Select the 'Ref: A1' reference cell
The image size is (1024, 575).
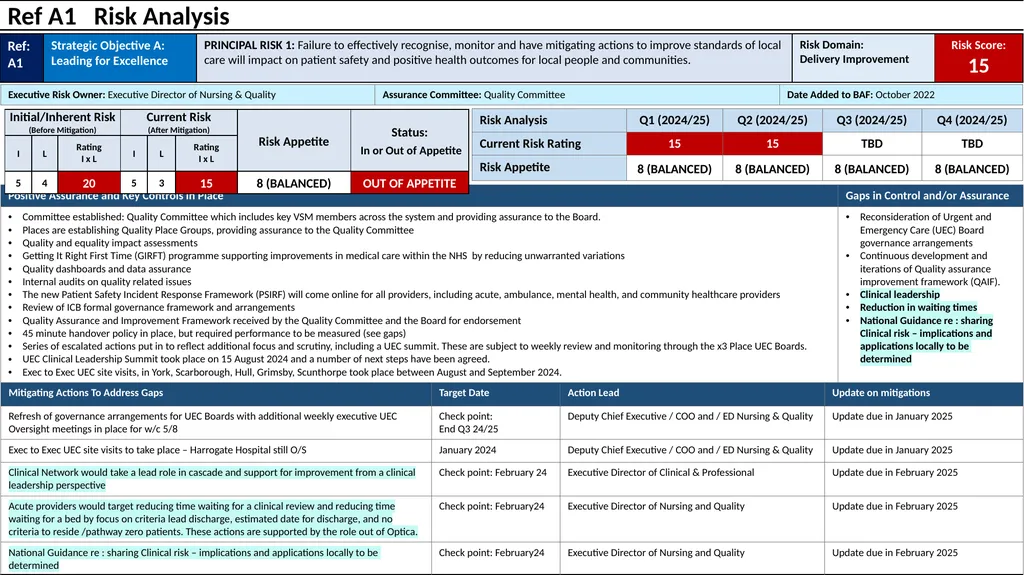pyautogui.click(x=22, y=58)
